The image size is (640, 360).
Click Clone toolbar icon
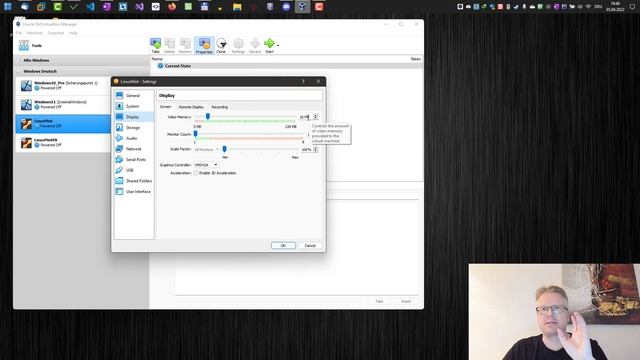[221, 45]
